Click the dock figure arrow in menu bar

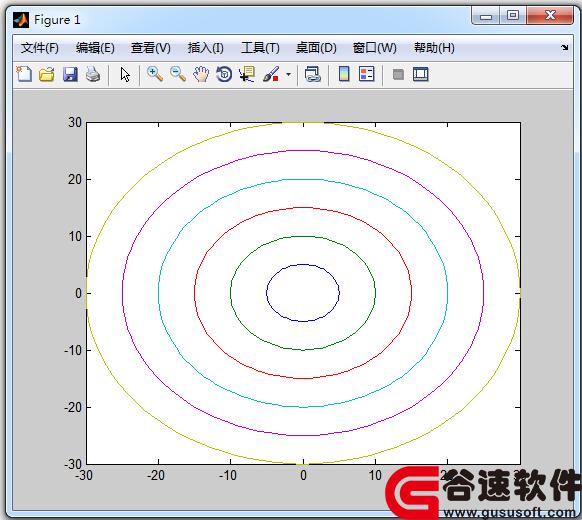(565, 48)
